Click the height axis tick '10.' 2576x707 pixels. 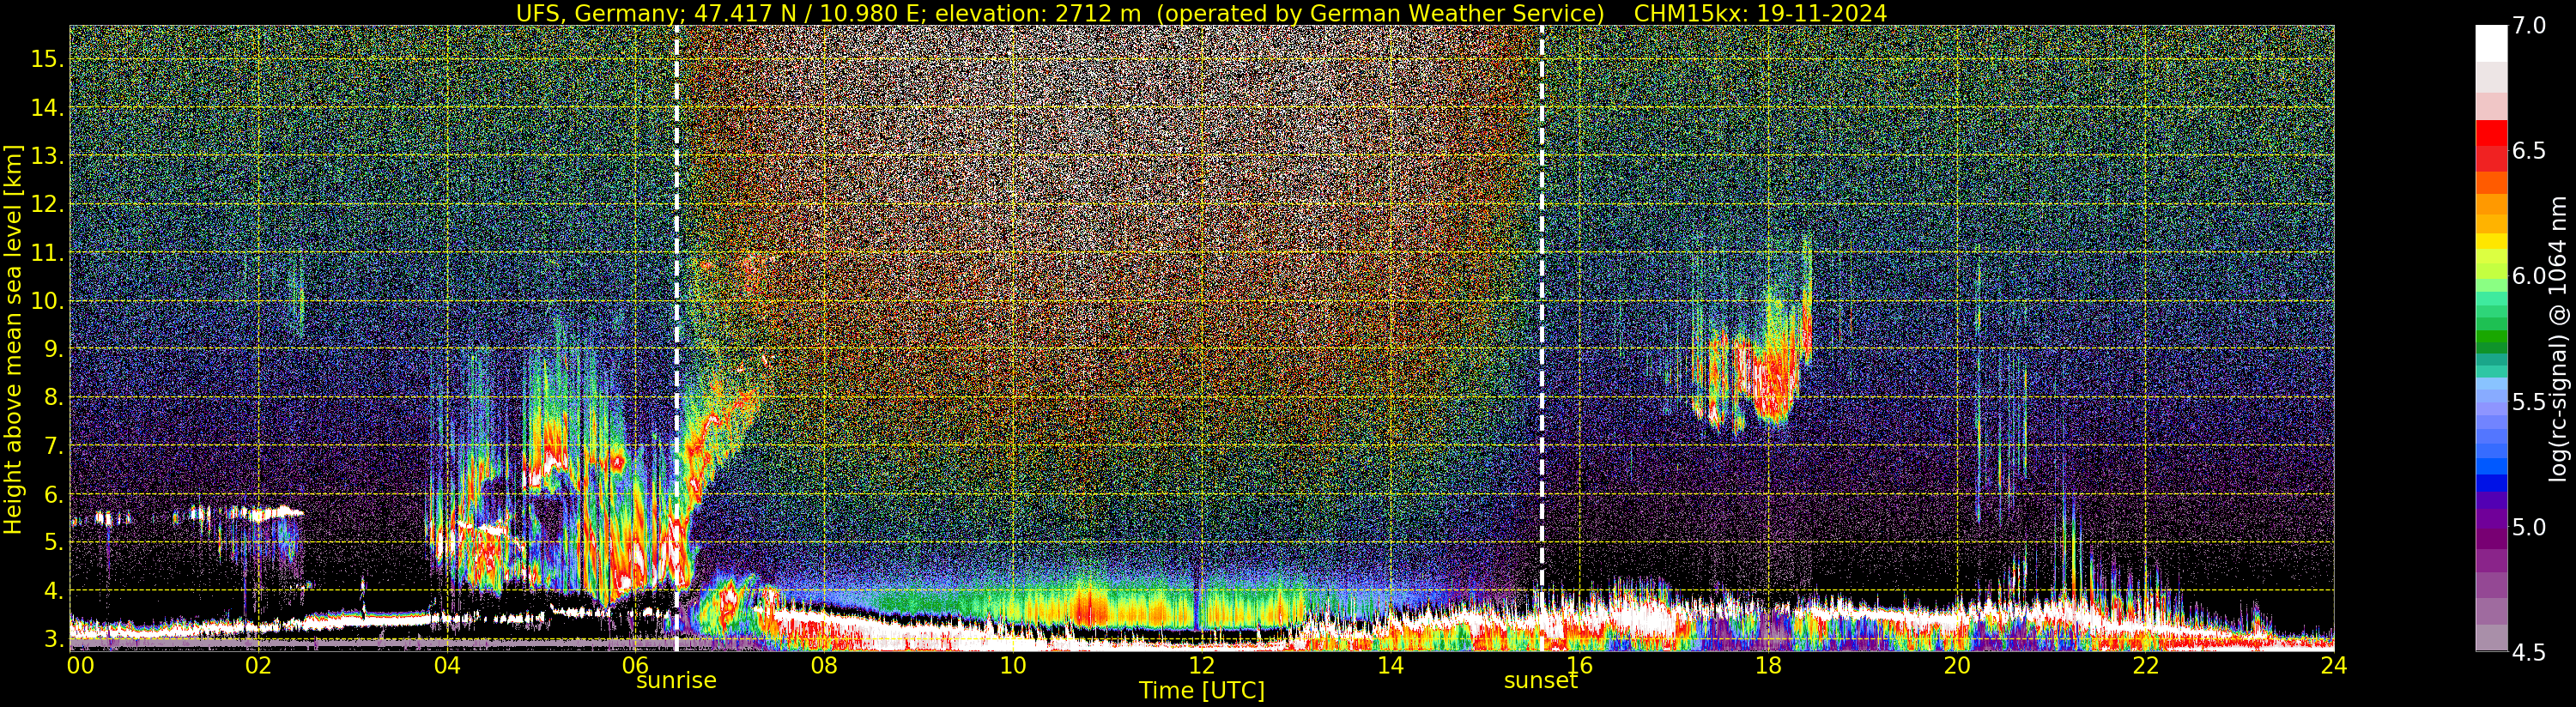tap(47, 301)
